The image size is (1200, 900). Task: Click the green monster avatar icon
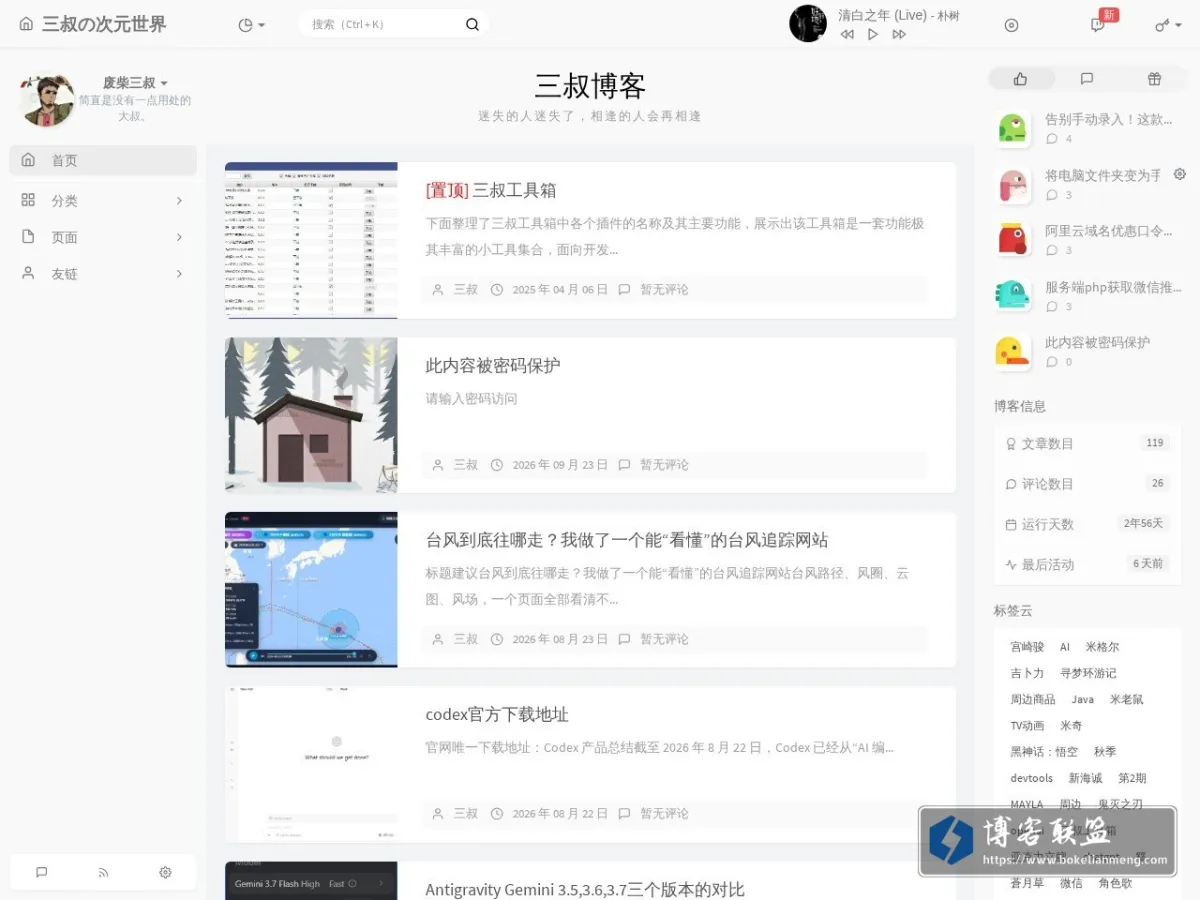click(1013, 128)
